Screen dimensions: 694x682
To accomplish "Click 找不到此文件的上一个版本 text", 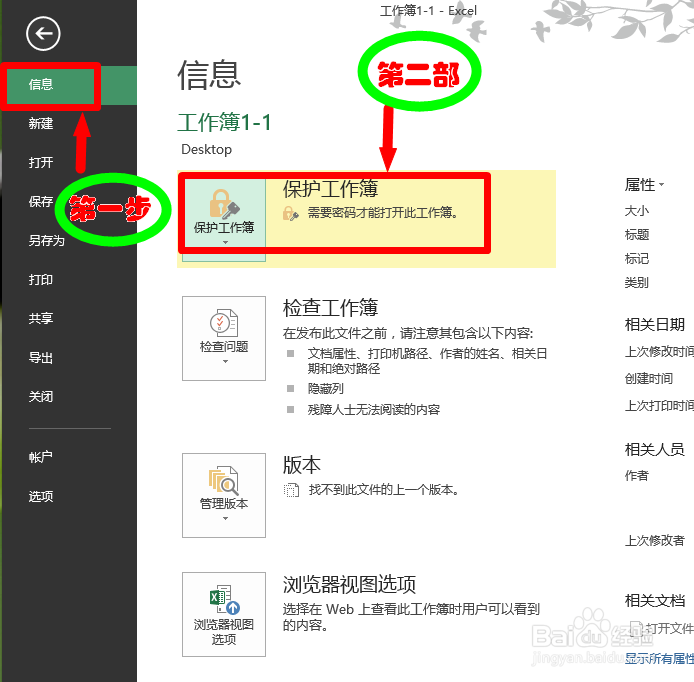I will [384, 490].
